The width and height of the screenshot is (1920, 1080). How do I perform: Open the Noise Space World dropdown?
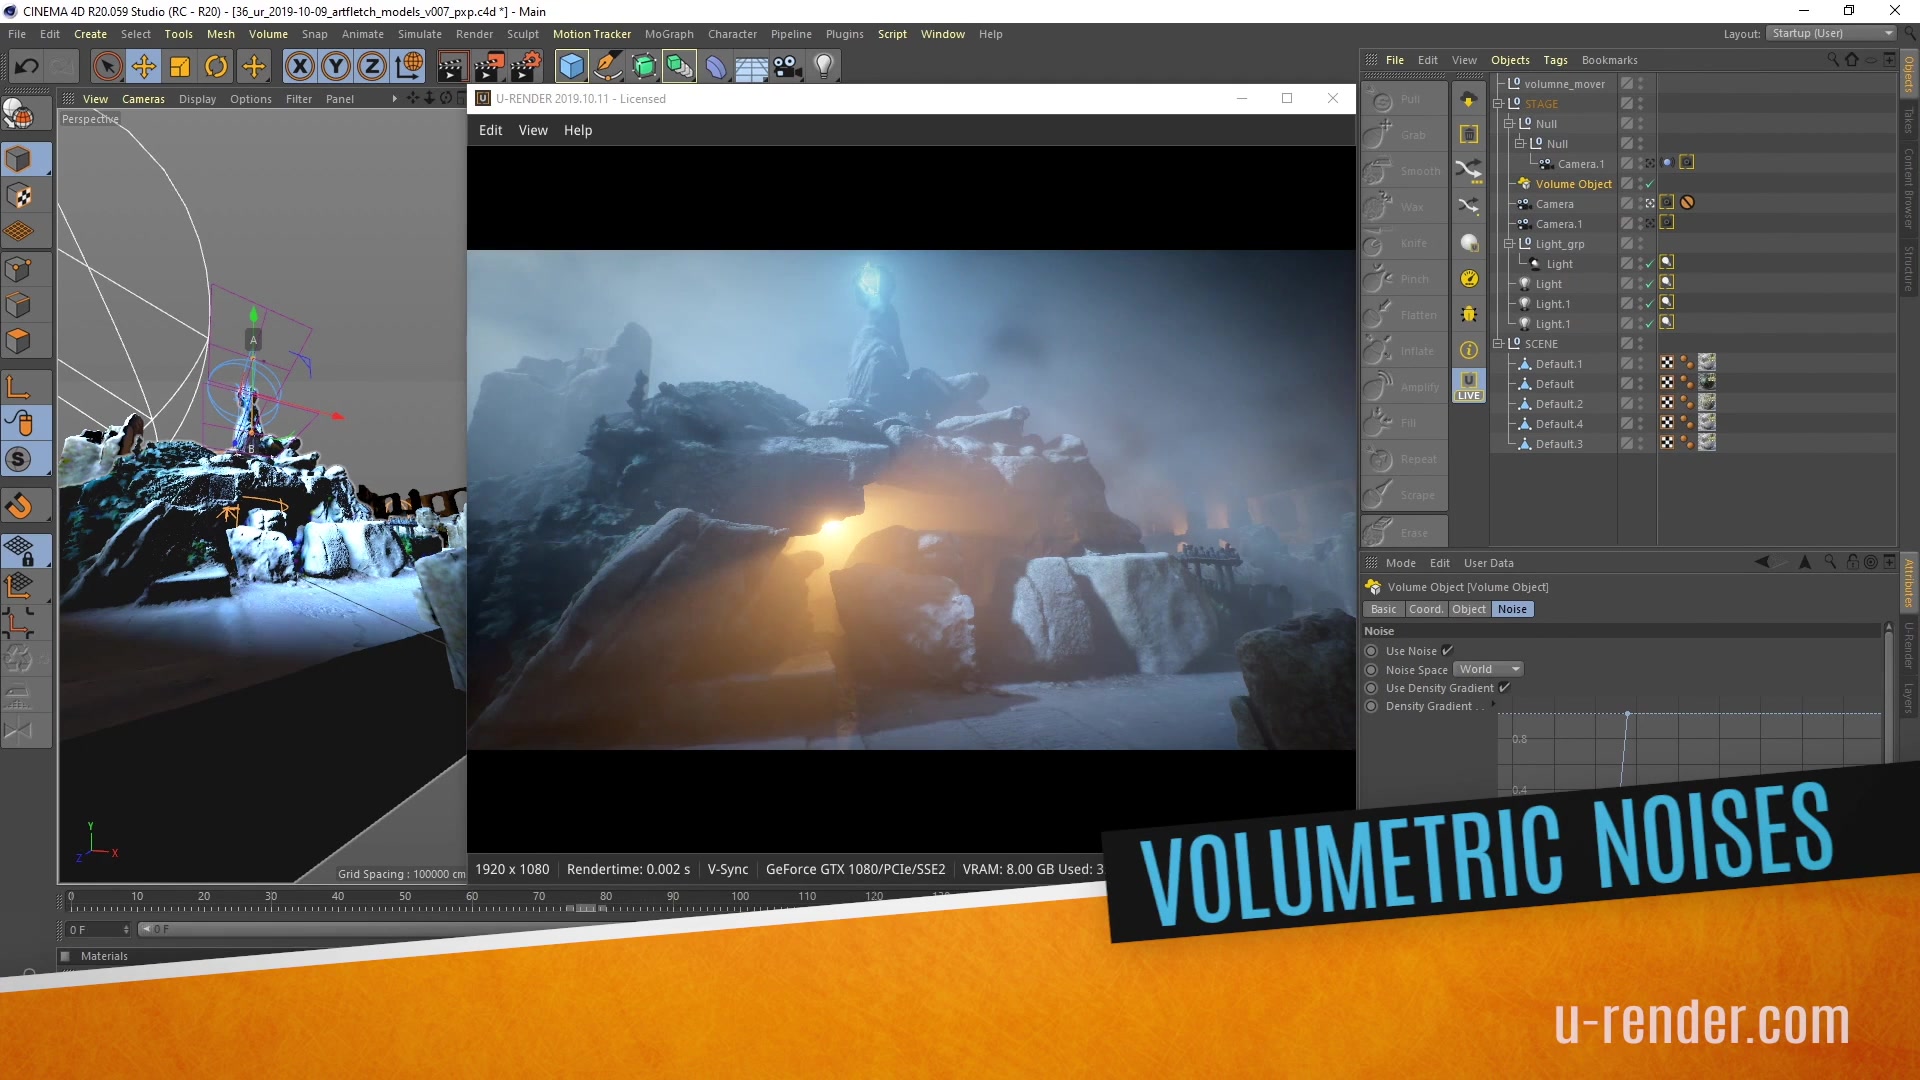click(x=1488, y=670)
